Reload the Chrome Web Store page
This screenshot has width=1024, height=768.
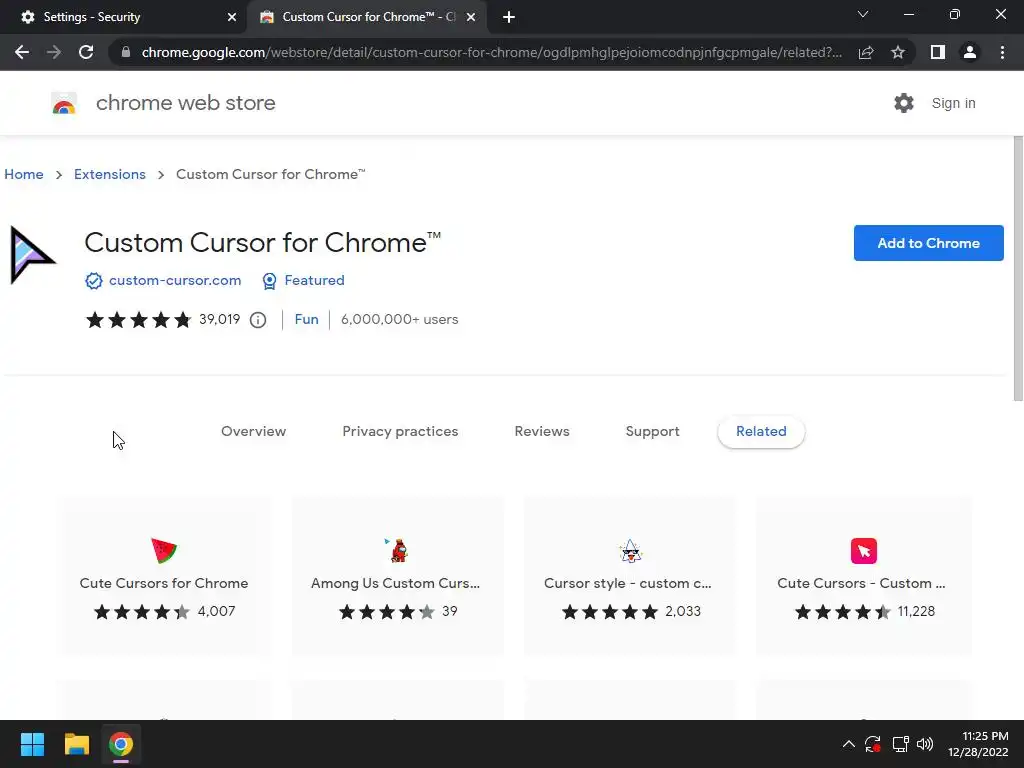pos(86,52)
